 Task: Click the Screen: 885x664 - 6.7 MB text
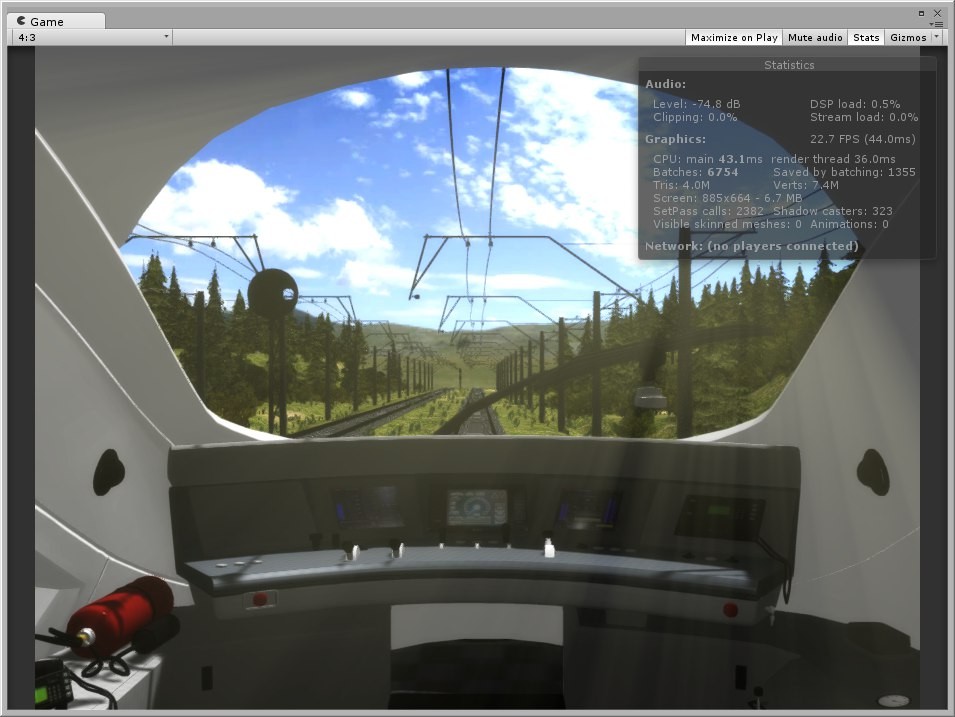(x=727, y=198)
